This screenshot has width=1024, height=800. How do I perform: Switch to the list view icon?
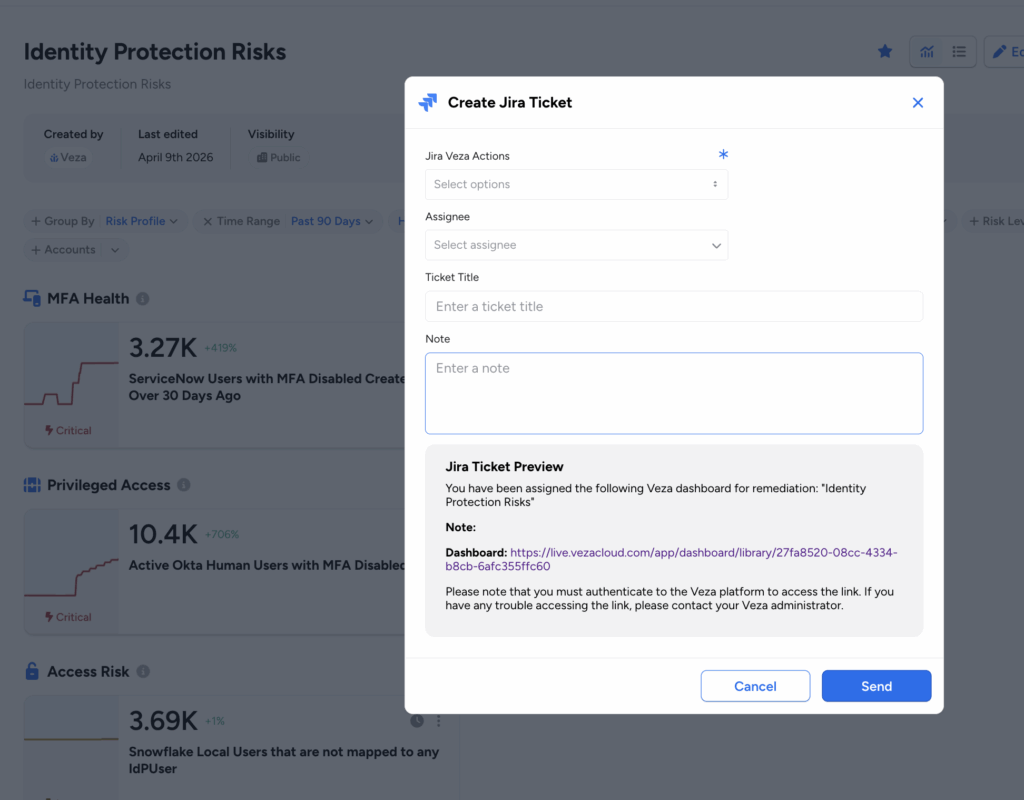click(959, 52)
